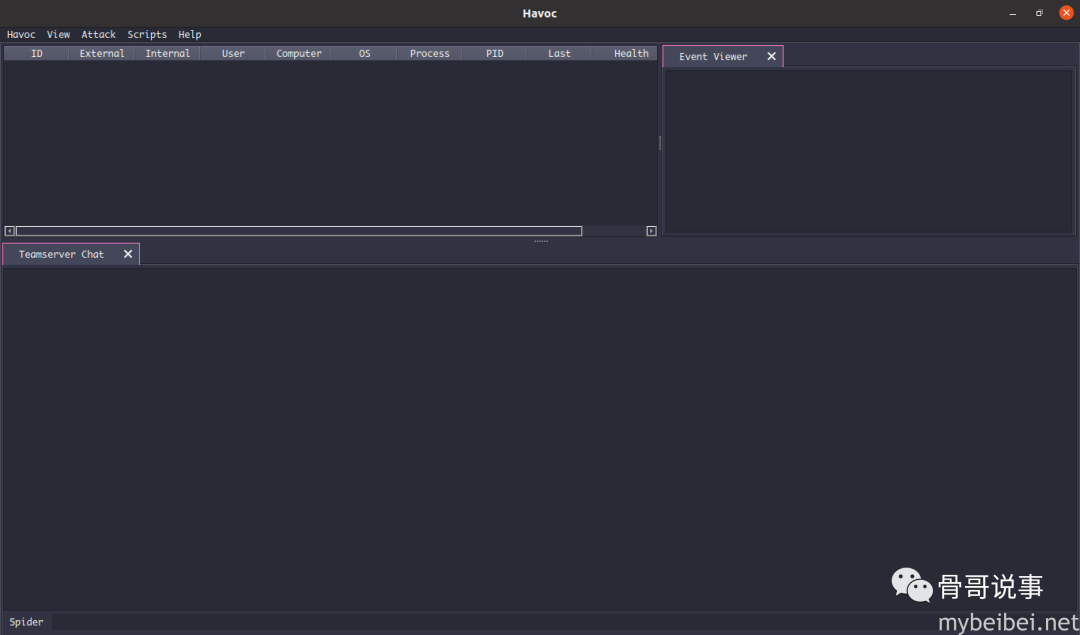Image resolution: width=1080 pixels, height=635 pixels.
Task: Click the session table horizontal scrollbar handle
Action: coord(299,231)
